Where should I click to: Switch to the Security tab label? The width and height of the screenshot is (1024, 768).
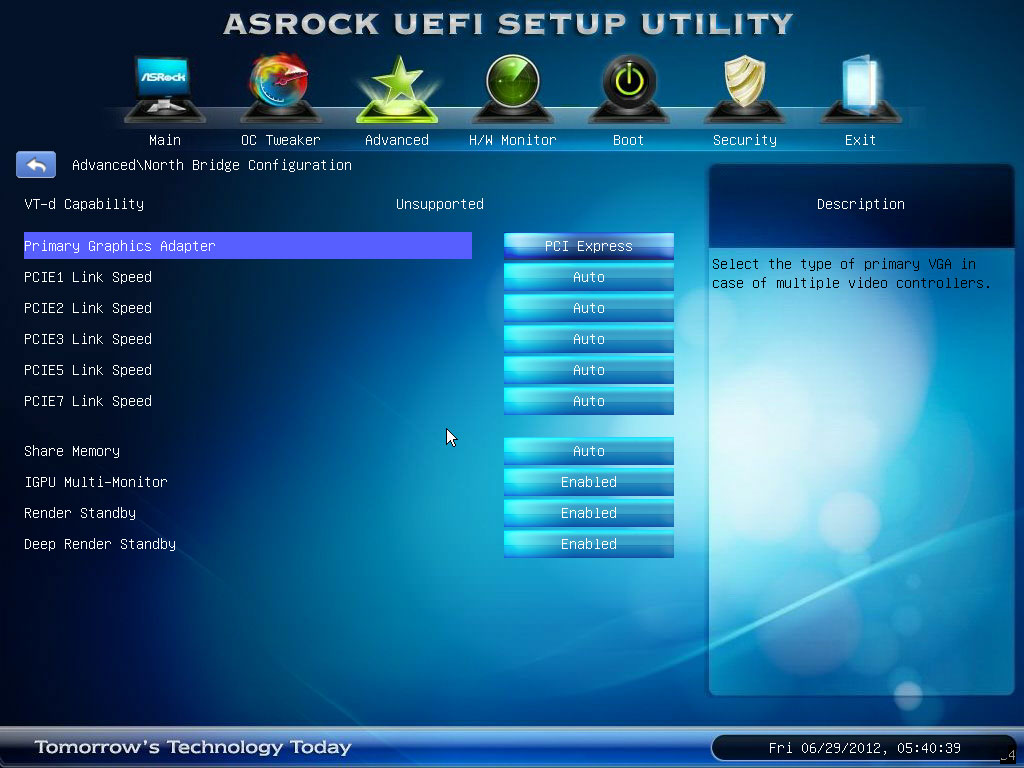(744, 140)
